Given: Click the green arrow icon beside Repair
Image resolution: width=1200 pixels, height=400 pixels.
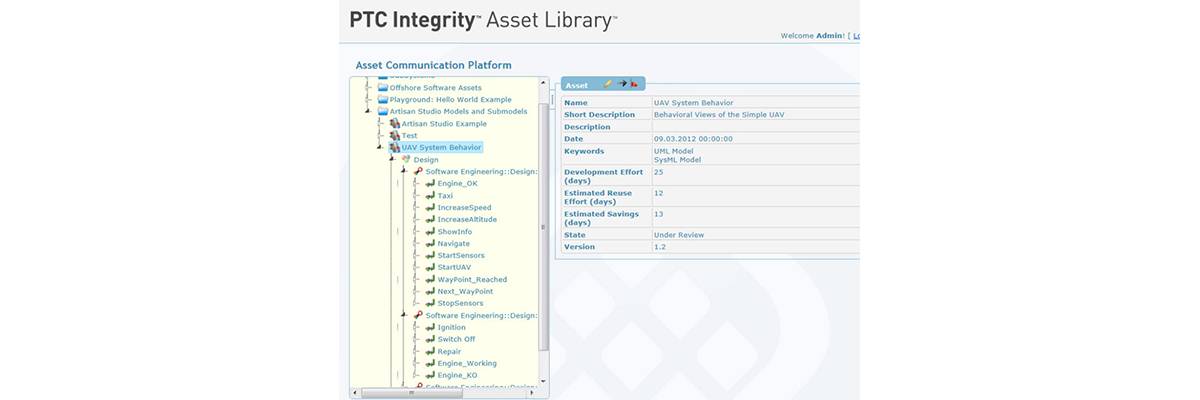Looking at the screenshot, I should tap(430, 352).
